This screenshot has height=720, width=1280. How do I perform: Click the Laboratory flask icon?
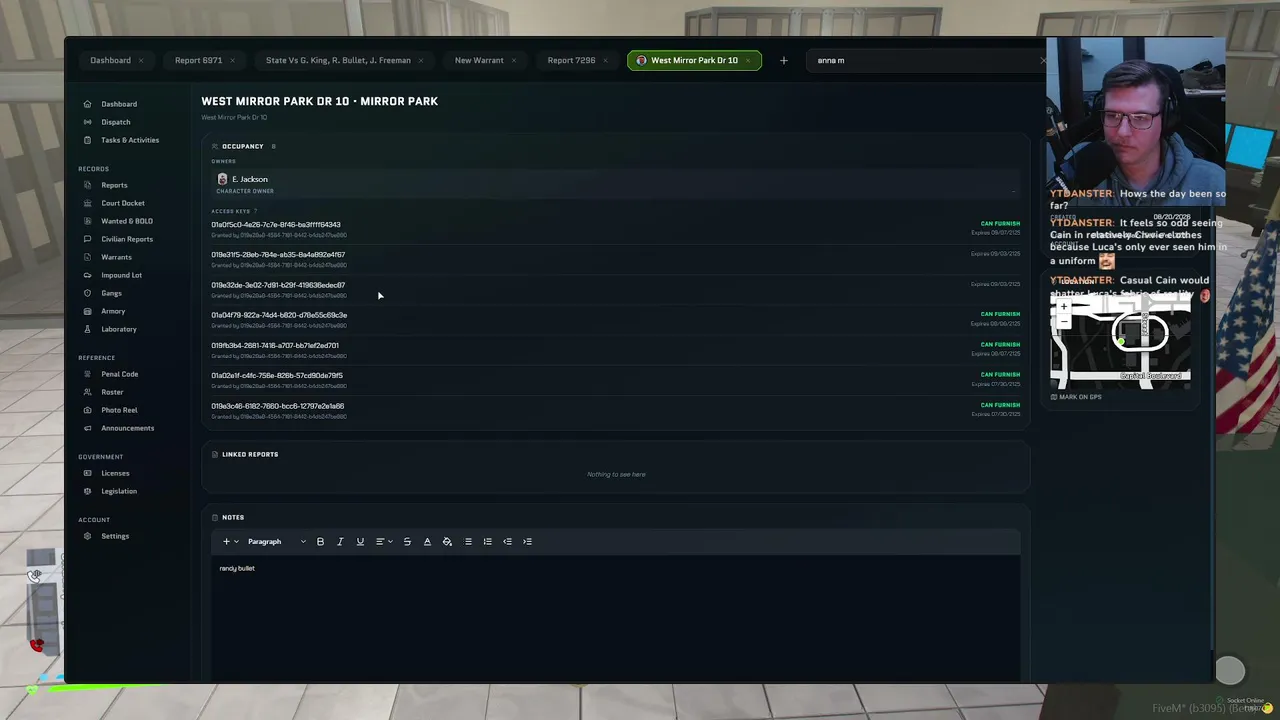pyautogui.click(x=88, y=329)
